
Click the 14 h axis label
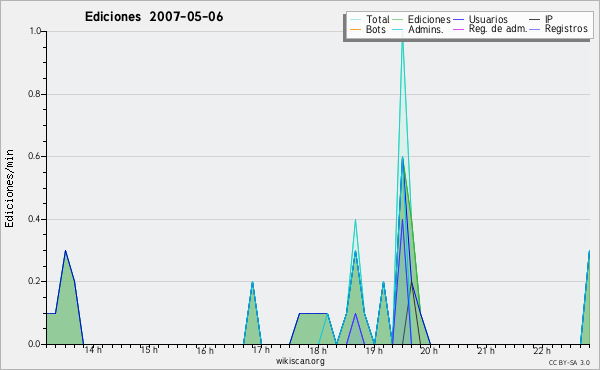[x=93, y=350]
